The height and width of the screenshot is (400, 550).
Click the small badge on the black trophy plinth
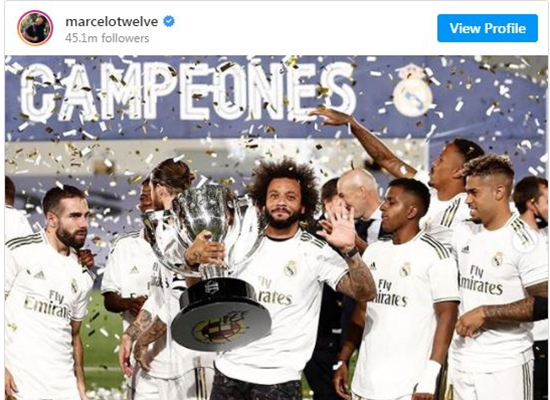click(x=212, y=287)
